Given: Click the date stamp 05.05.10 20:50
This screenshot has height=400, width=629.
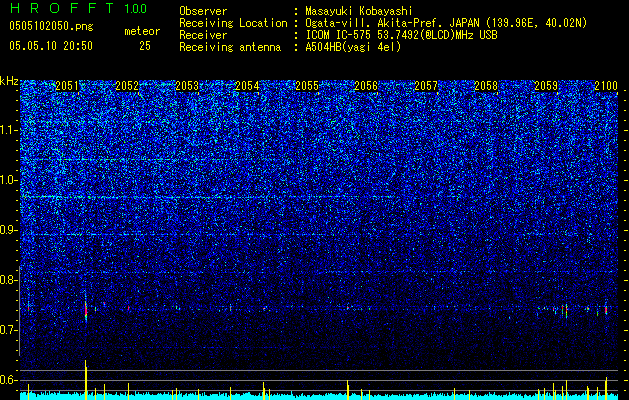Looking at the screenshot, I should pyautogui.click(x=51, y=46).
